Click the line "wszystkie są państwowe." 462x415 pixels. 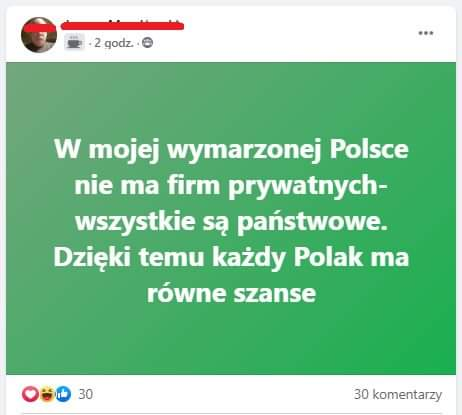[x=231, y=222]
